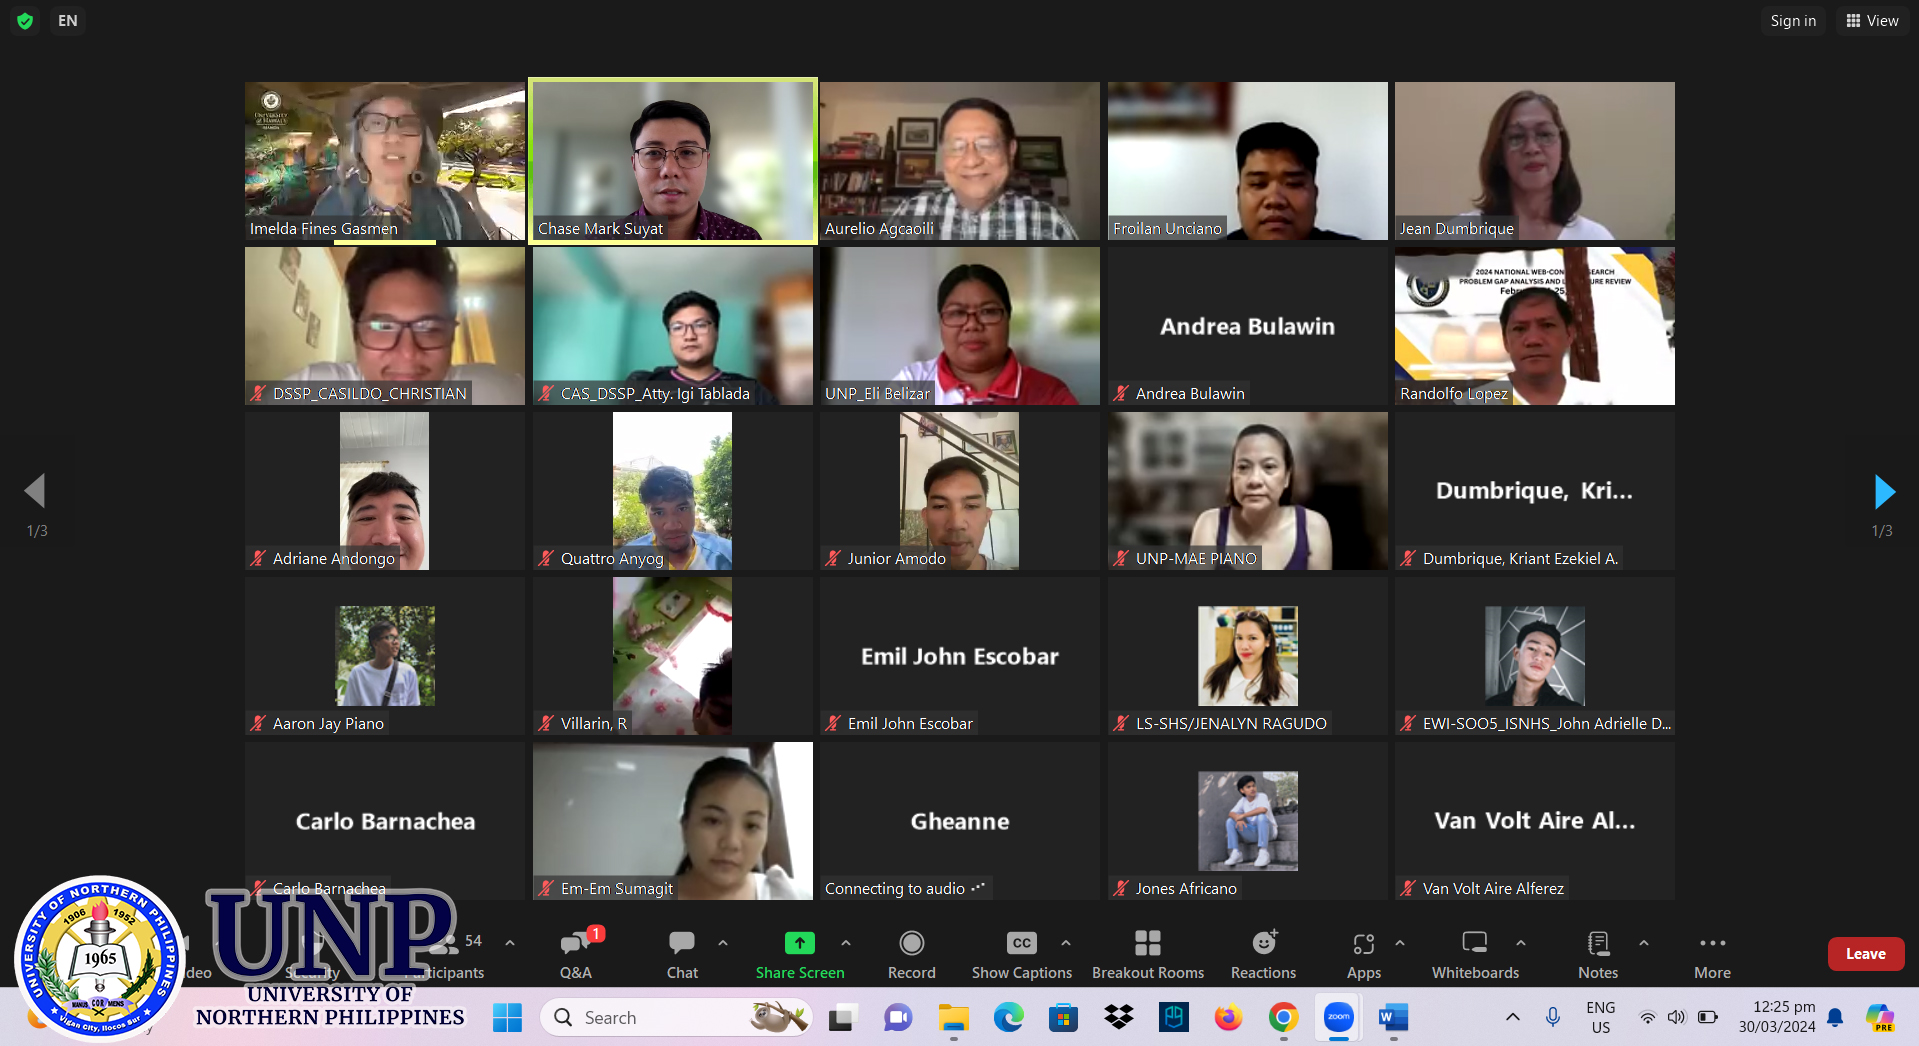The image size is (1919, 1046).
Task: Start recording with the Record button
Action: pyautogui.click(x=911, y=954)
